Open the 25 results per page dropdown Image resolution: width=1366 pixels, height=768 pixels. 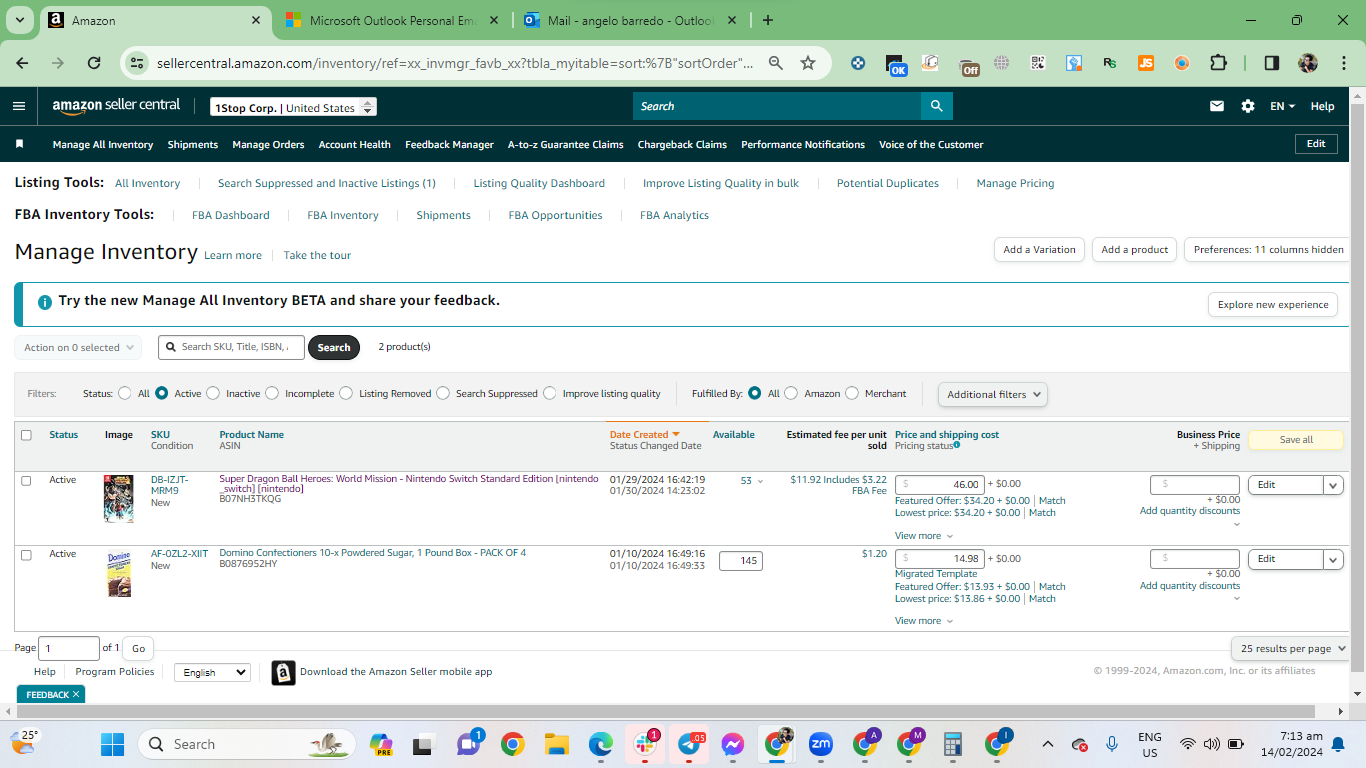(x=1290, y=648)
